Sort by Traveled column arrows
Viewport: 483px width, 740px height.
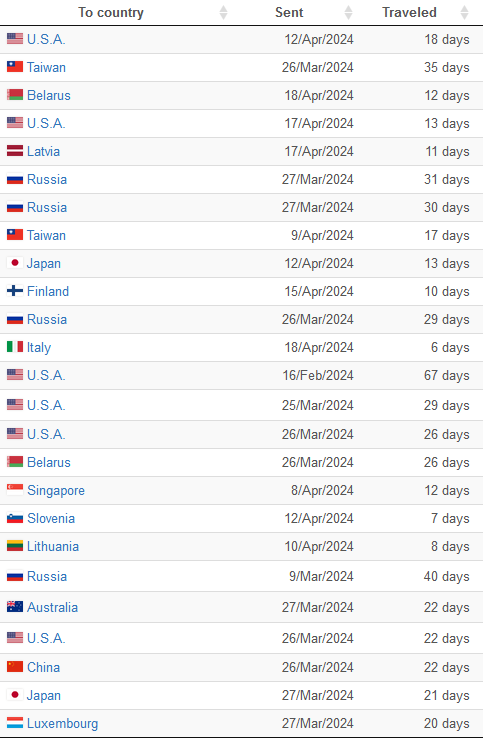[x=465, y=13]
